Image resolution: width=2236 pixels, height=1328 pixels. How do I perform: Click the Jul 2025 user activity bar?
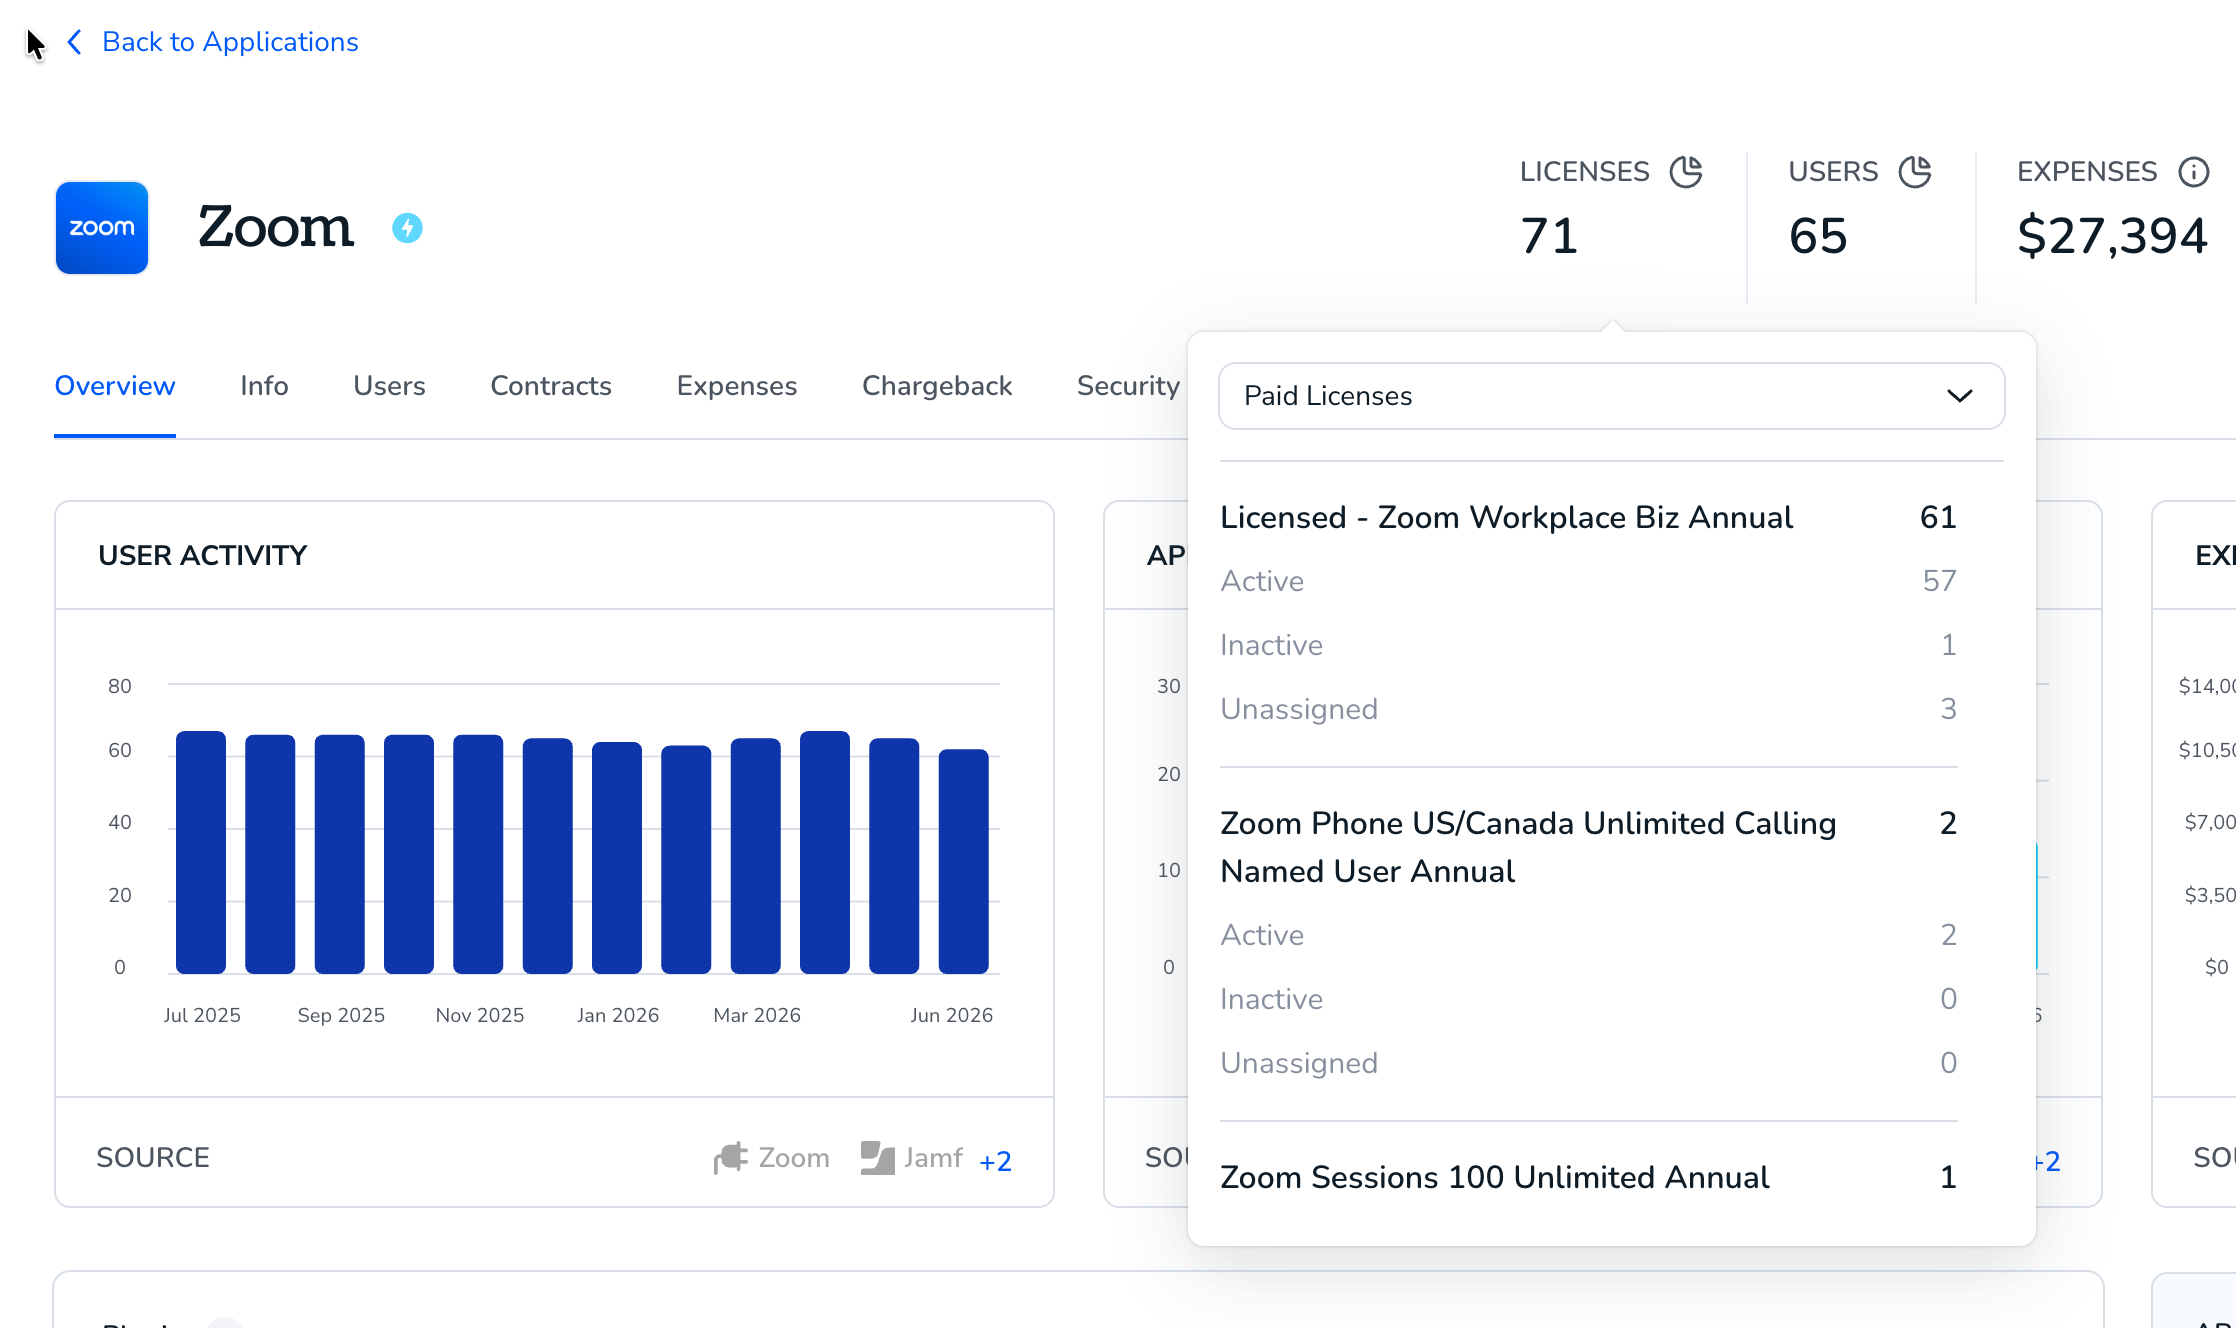201,852
